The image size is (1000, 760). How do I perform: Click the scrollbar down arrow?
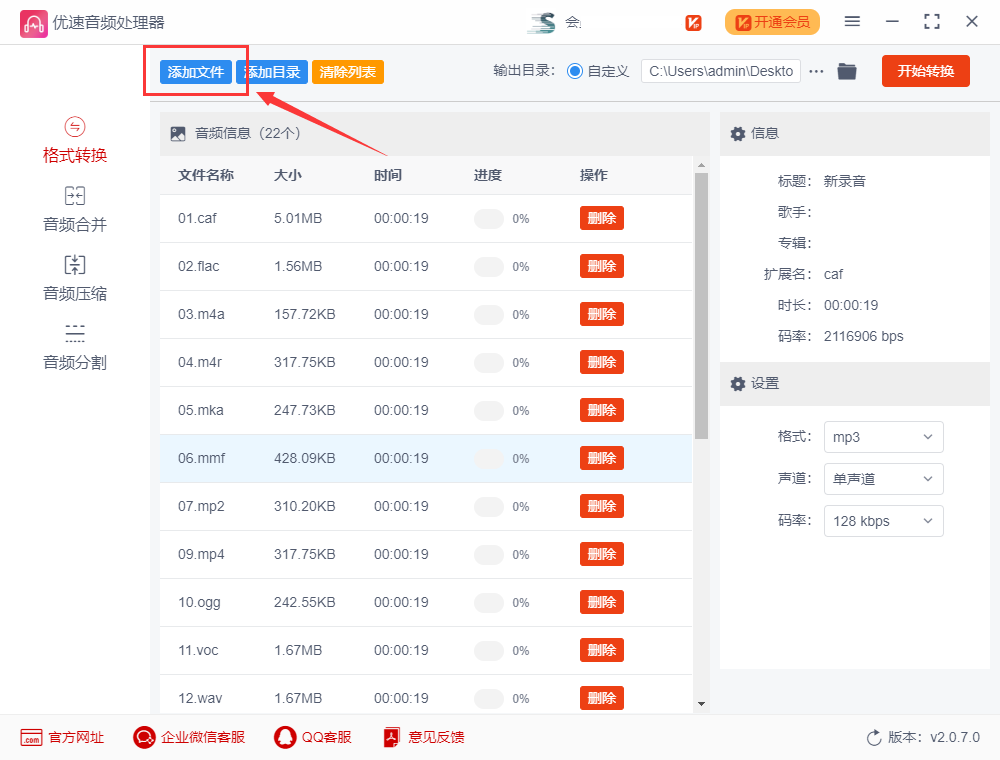pyautogui.click(x=702, y=704)
